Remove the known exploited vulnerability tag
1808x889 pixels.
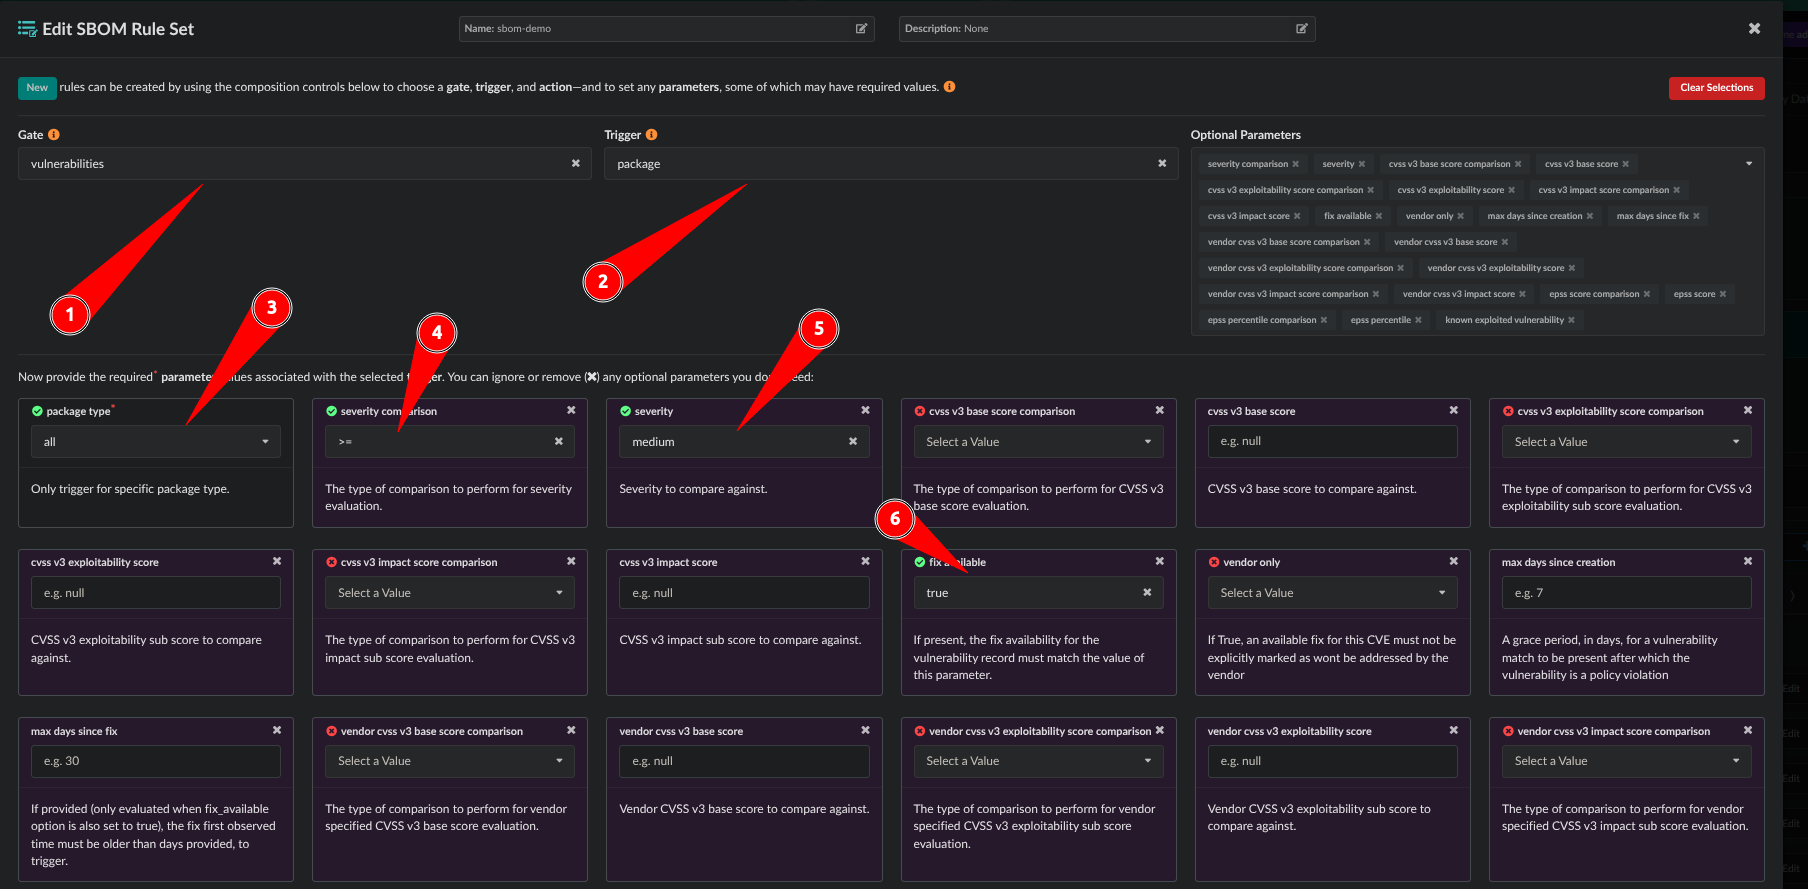(1571, 321)
